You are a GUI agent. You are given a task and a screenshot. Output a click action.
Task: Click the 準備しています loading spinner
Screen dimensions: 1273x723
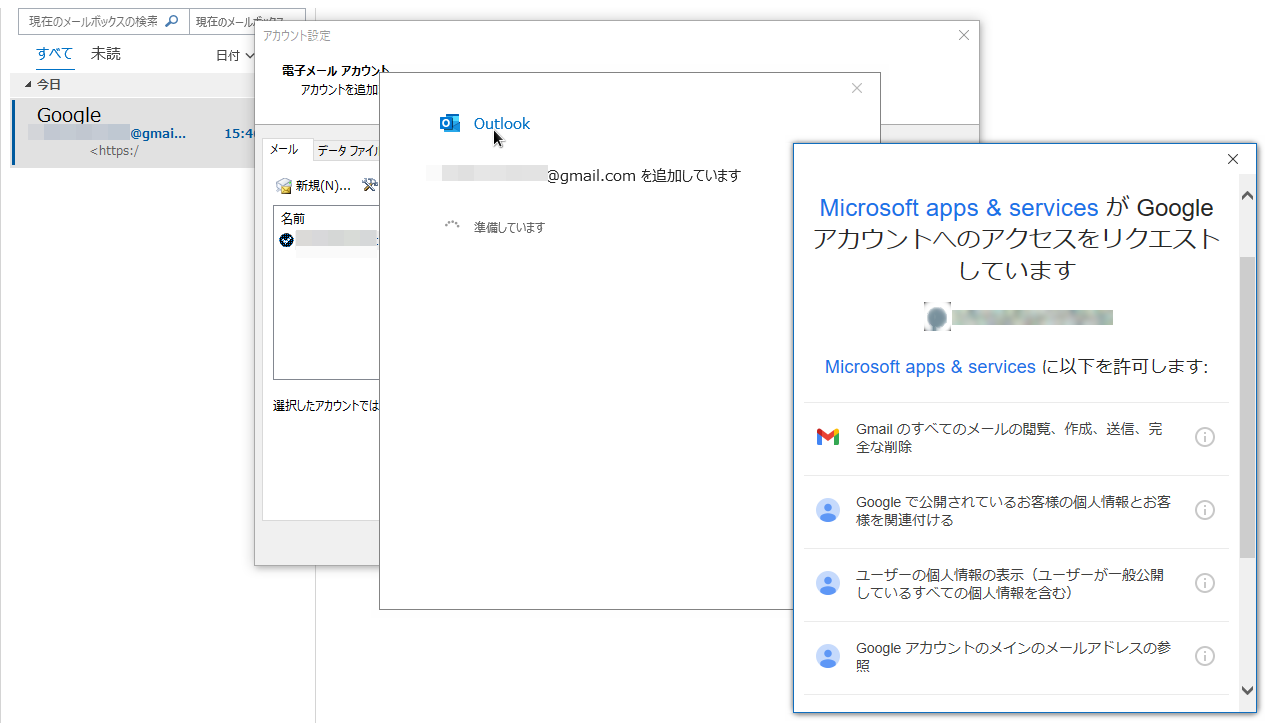(452, 227)
